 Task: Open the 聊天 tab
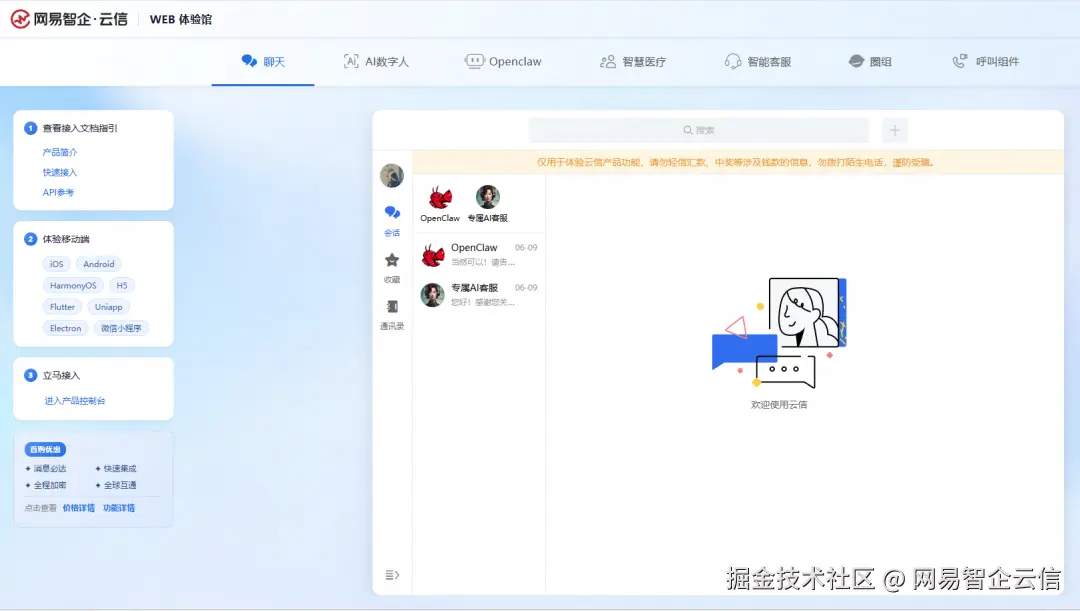[263, 61]
